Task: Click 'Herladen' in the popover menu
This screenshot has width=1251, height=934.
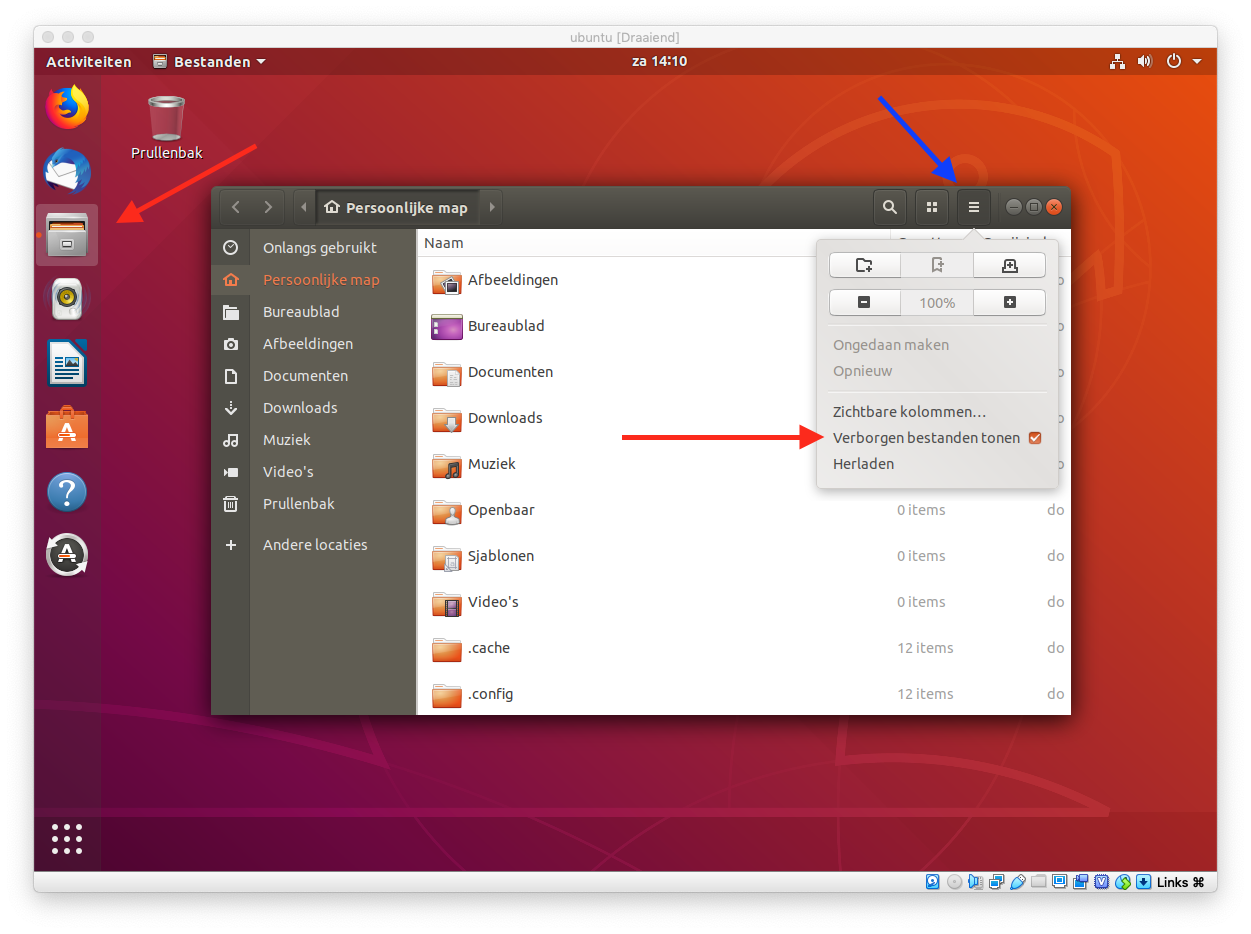Action: pyautogui.click(x=863, y=464)
